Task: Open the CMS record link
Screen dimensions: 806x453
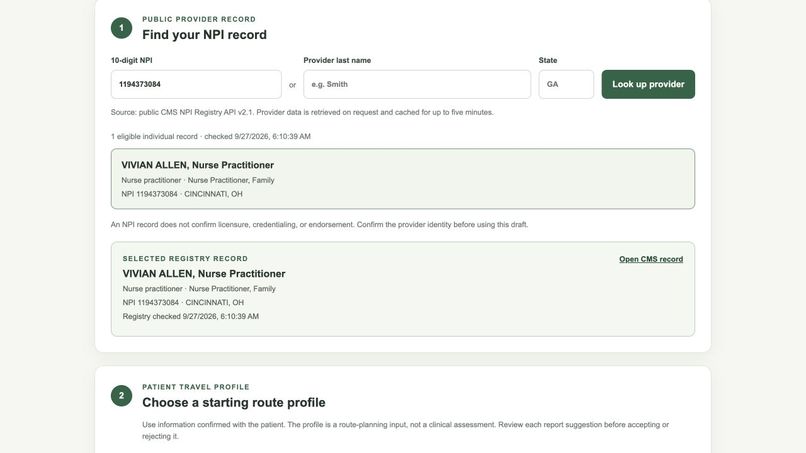Action: 651,259
